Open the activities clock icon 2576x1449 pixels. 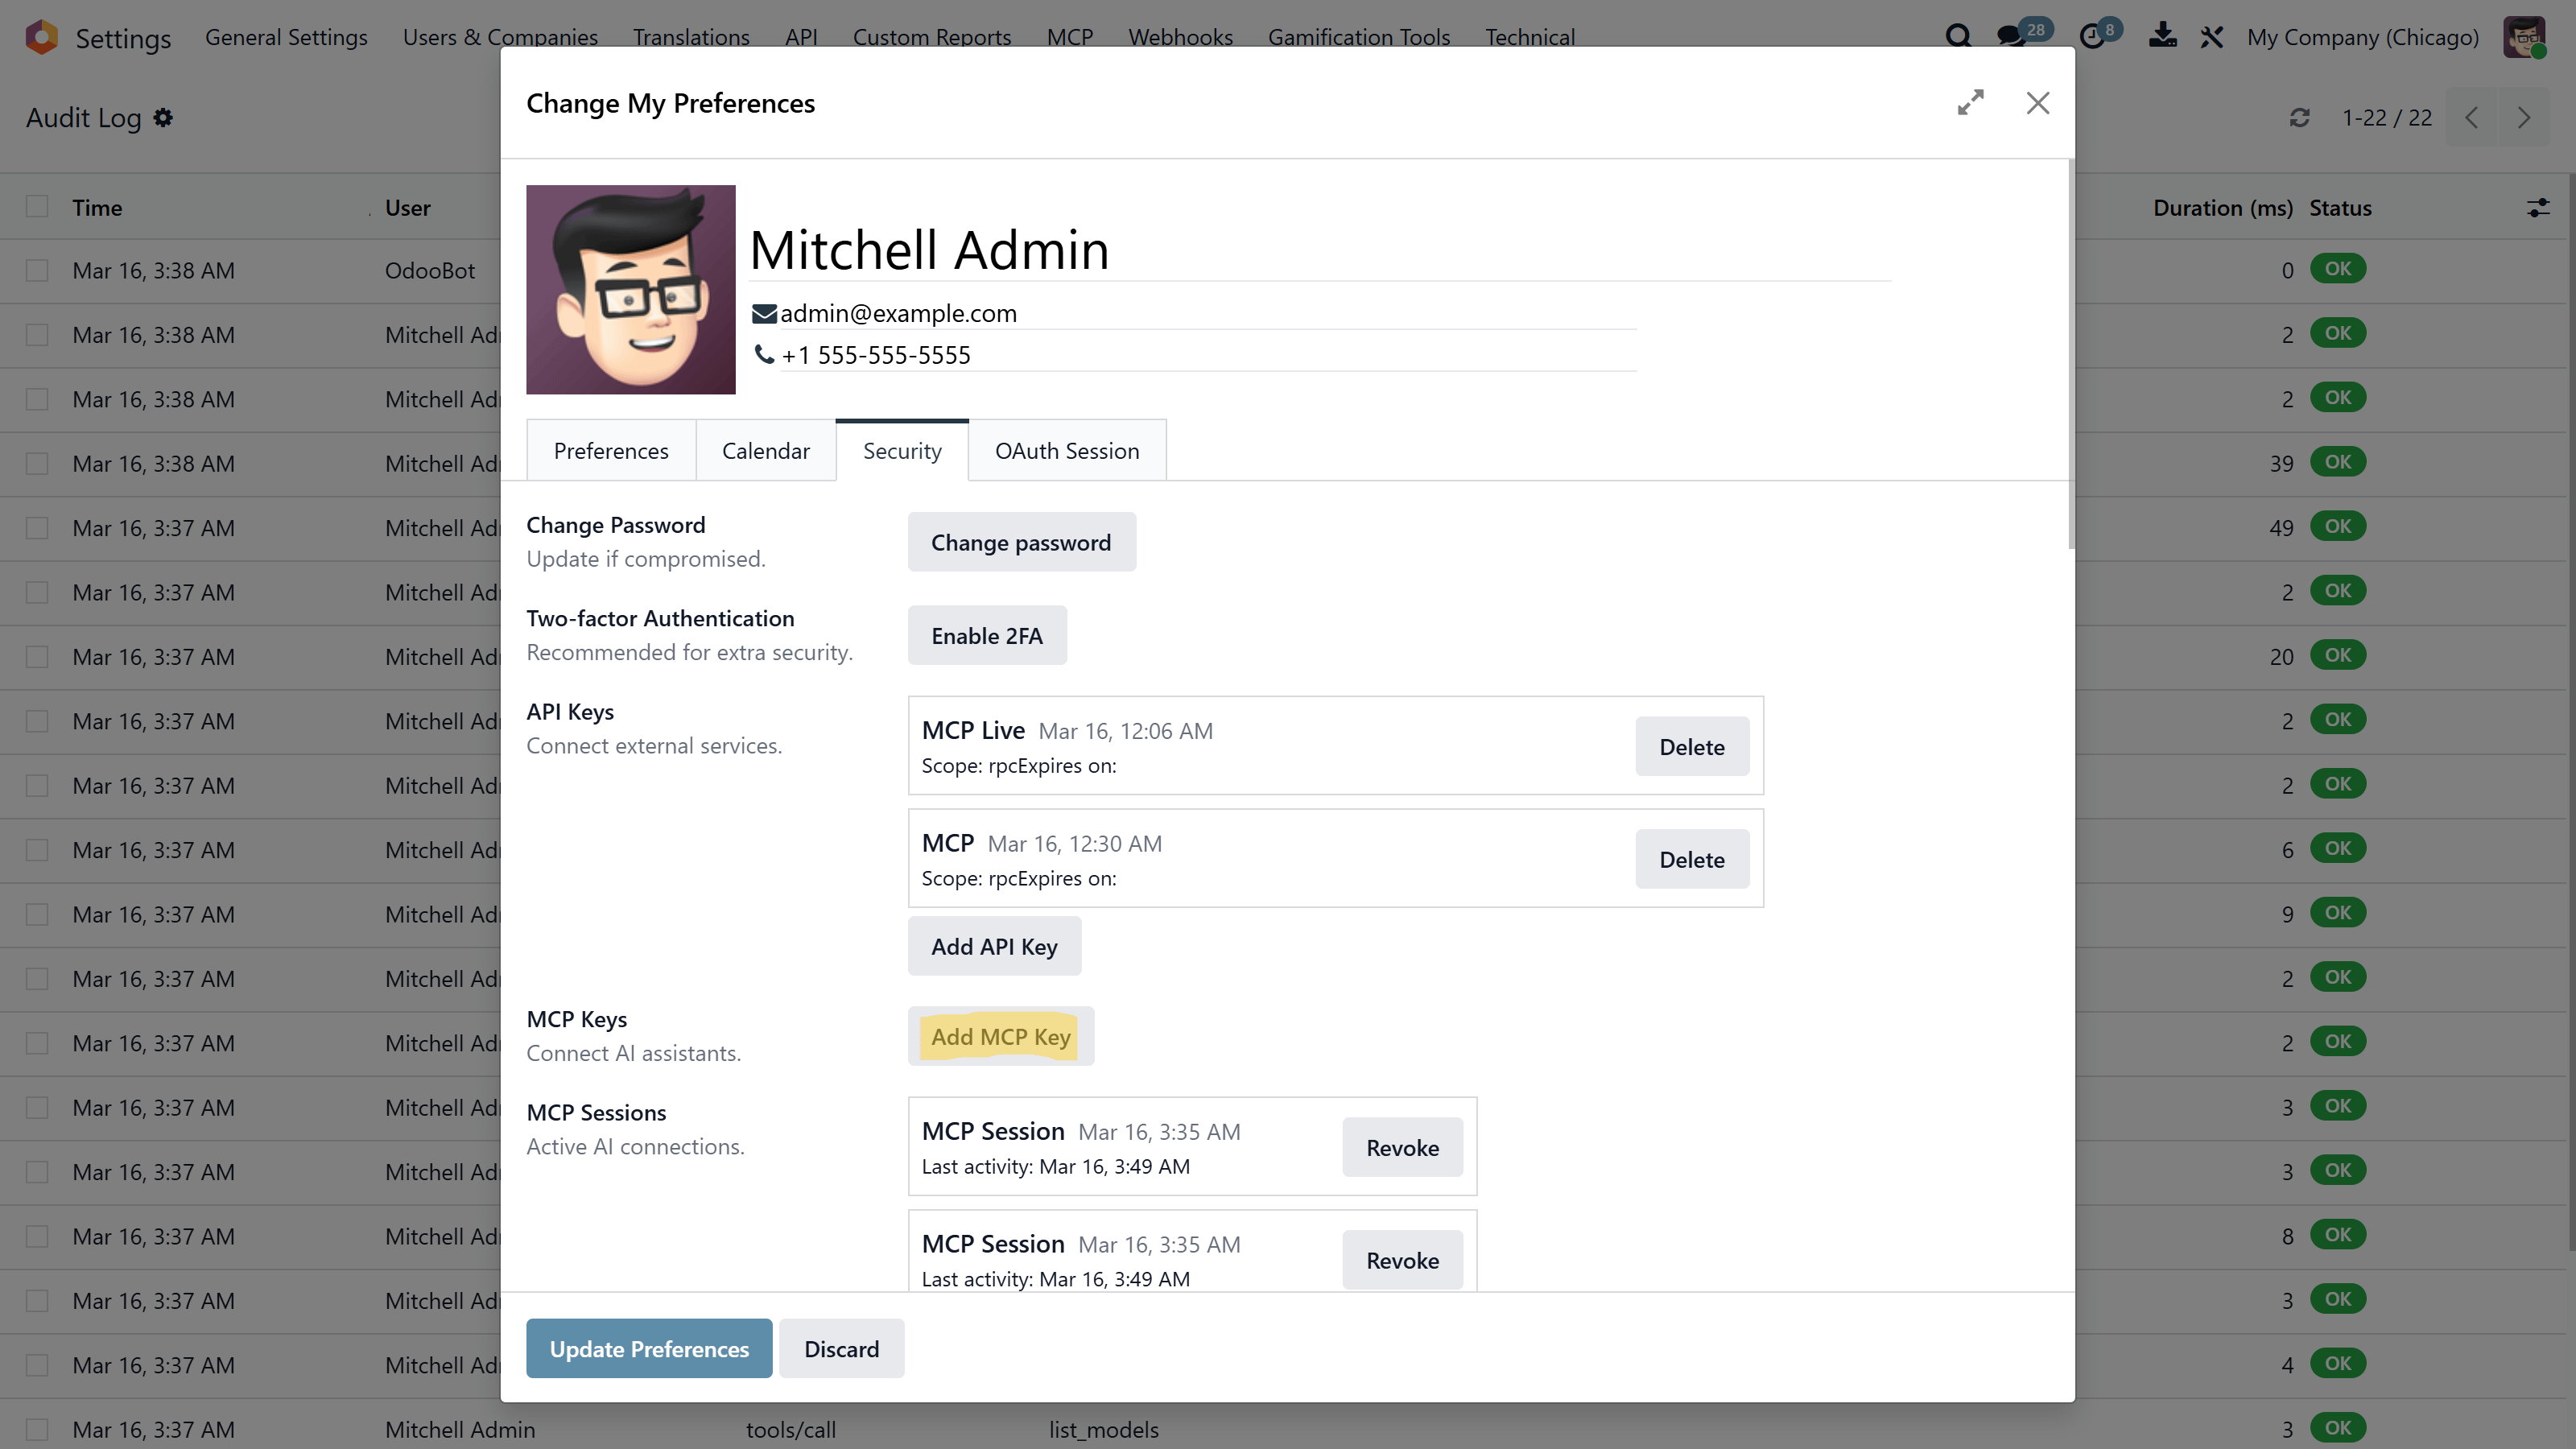[x=2092, y=37]
